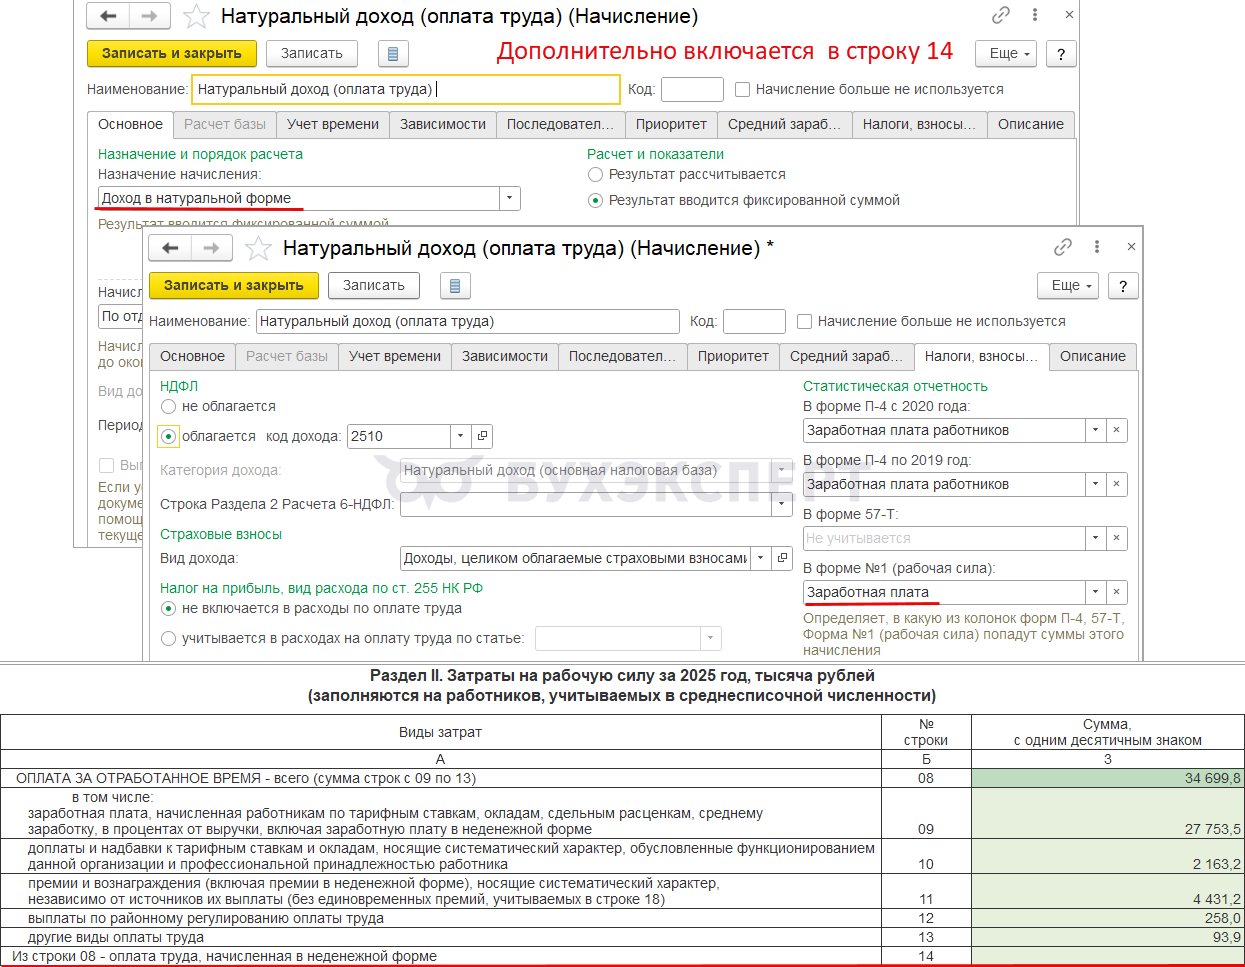Viewport: 1245px width, 967px height.
Task: Select 'Результат рассчитывается' radio button
Action: click(x=596, y=175)
